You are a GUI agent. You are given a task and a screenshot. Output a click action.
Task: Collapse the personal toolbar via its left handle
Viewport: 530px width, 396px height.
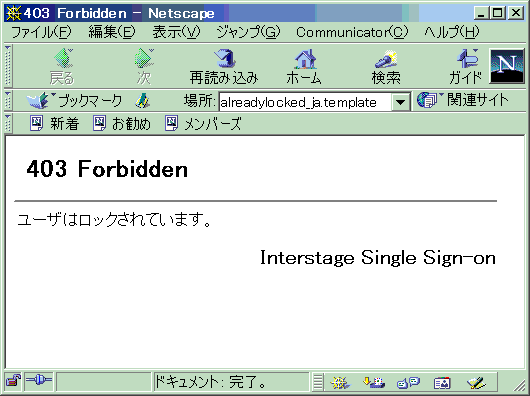(8, 123)
